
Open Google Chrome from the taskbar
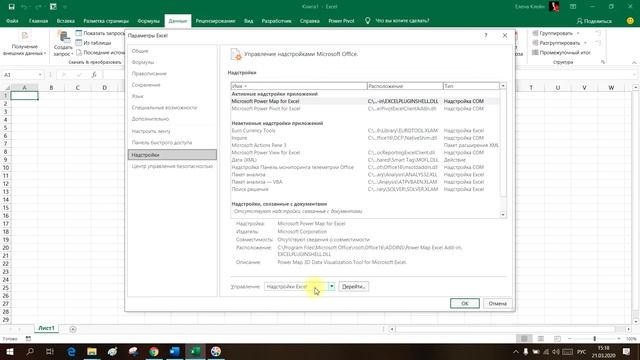[x=154, y=351]
